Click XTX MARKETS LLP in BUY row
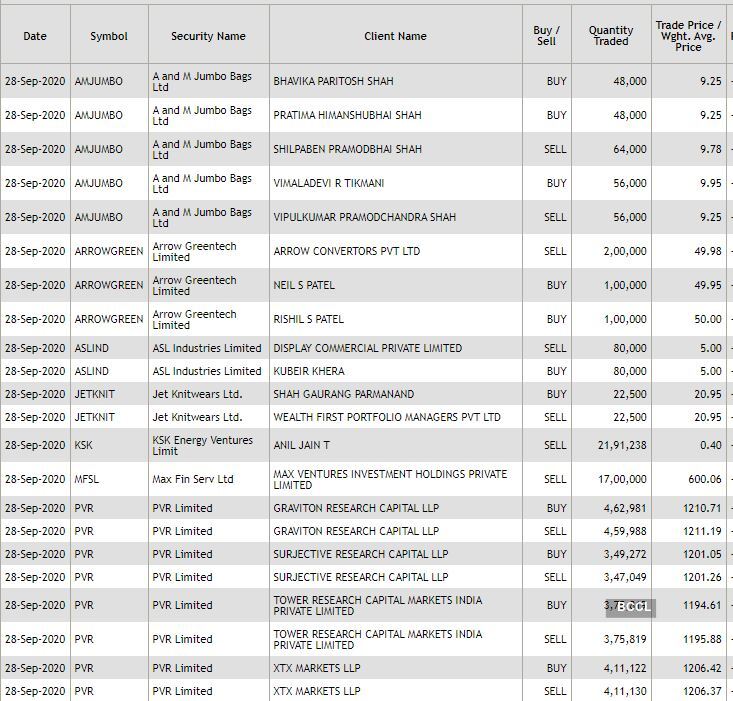This screenshot has width=733, height=701. (317, 668)
